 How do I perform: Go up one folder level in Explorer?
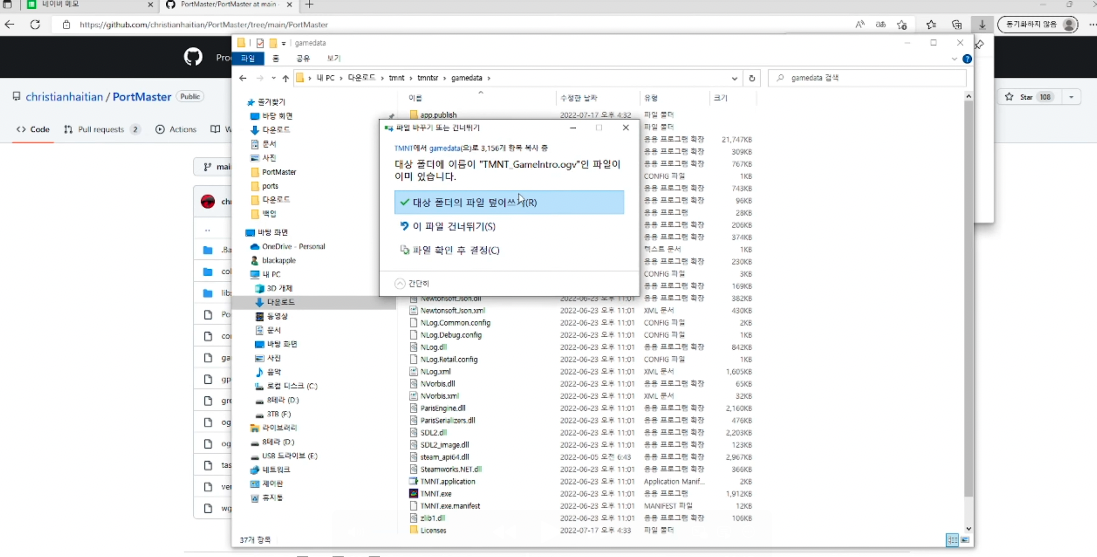click(x=286, y=78)
